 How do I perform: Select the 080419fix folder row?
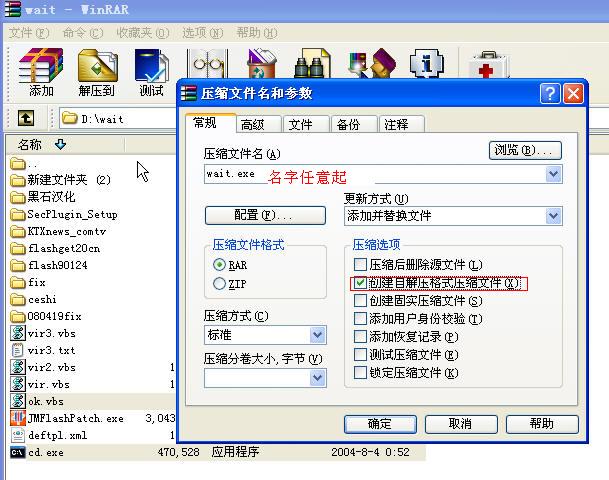(46, 317)
